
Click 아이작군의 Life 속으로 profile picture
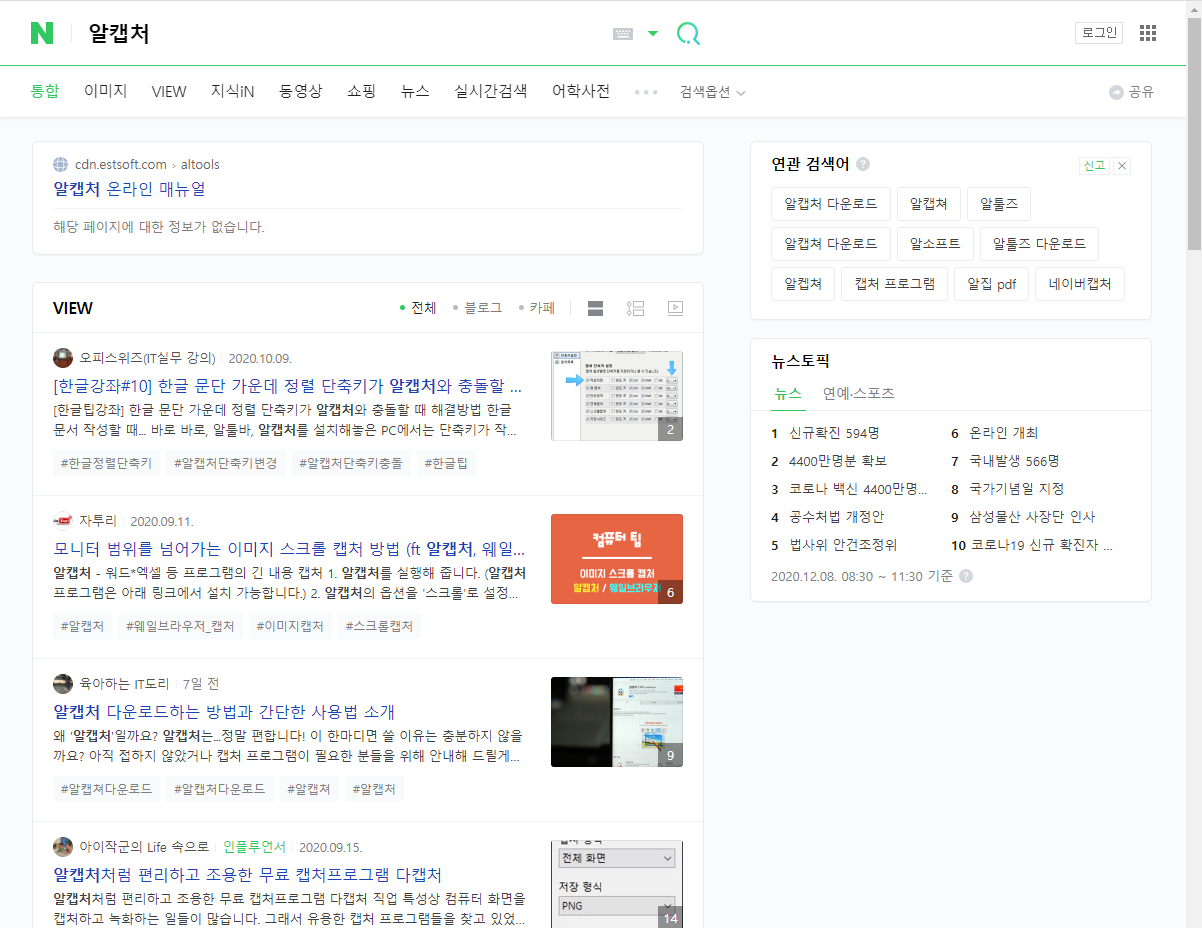coord(63,847)
